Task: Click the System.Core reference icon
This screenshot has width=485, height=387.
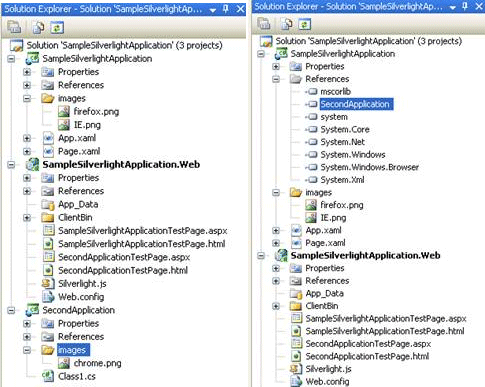Action: (x=312, y=129)
